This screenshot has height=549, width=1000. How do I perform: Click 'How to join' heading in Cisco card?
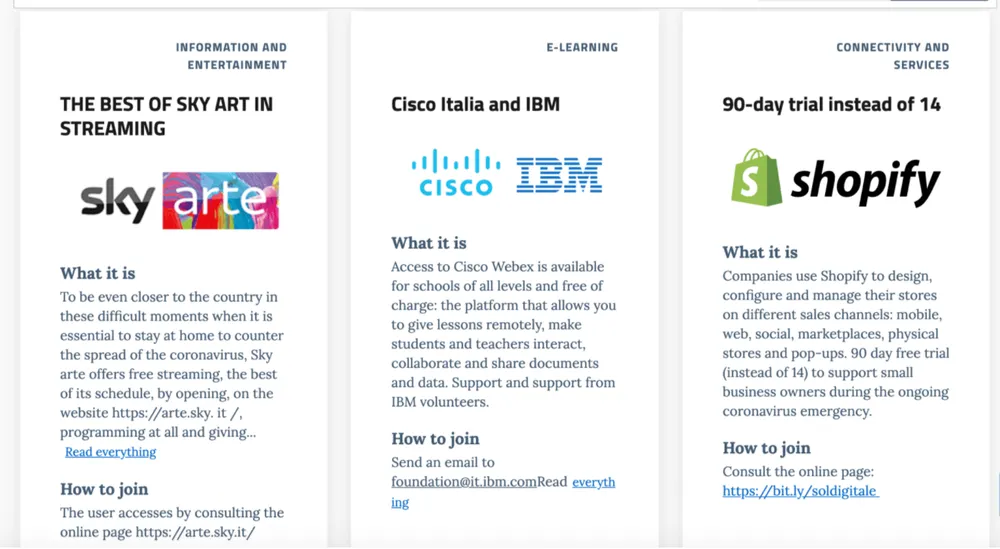click(x=435, y=438)
